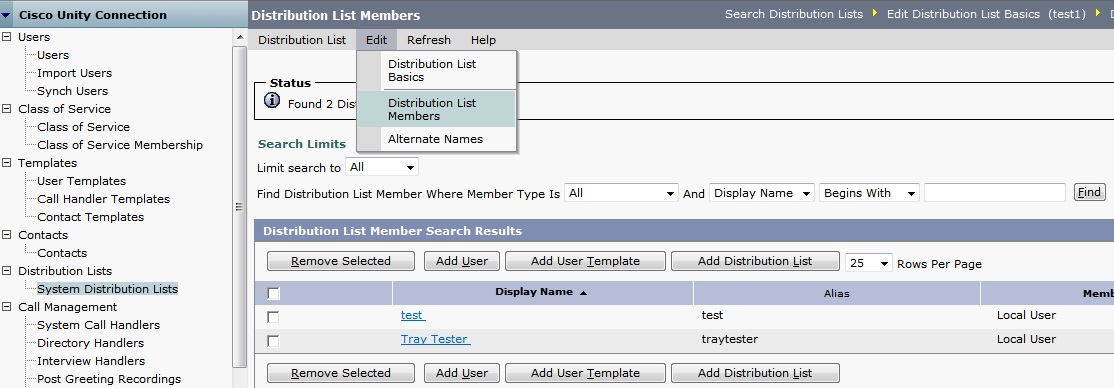Open the Distribution List menu
The height and width of the screenshot is (388, 1114).
pos(302,40)
